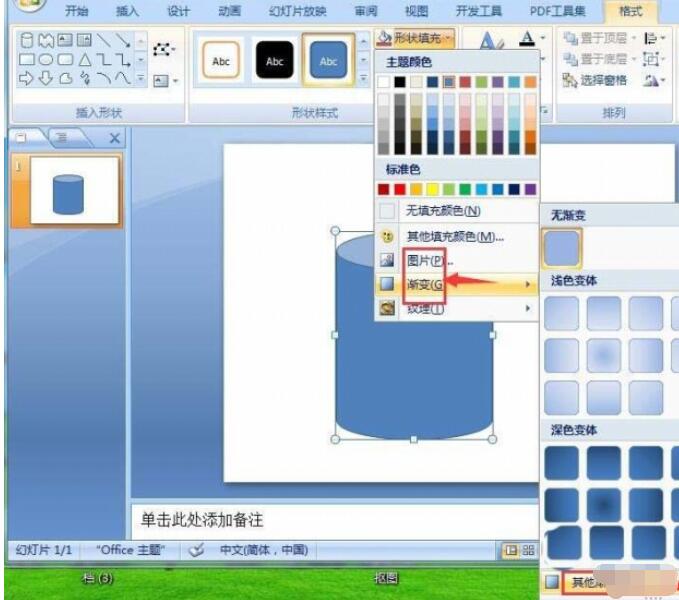Open 其他填充颜色 more fill colors
This screenshot has height=600, width=679.
pos(454,236)
